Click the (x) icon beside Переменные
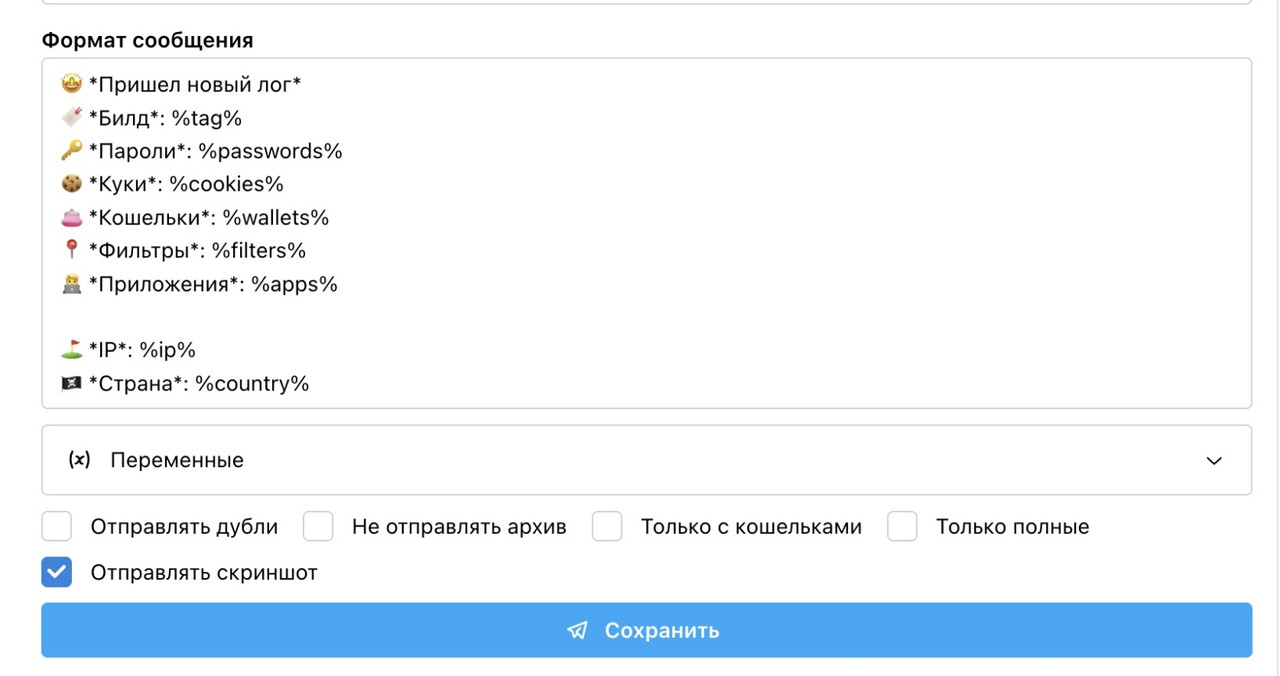This screenshot has width=1280, height=676. point(79,460)
